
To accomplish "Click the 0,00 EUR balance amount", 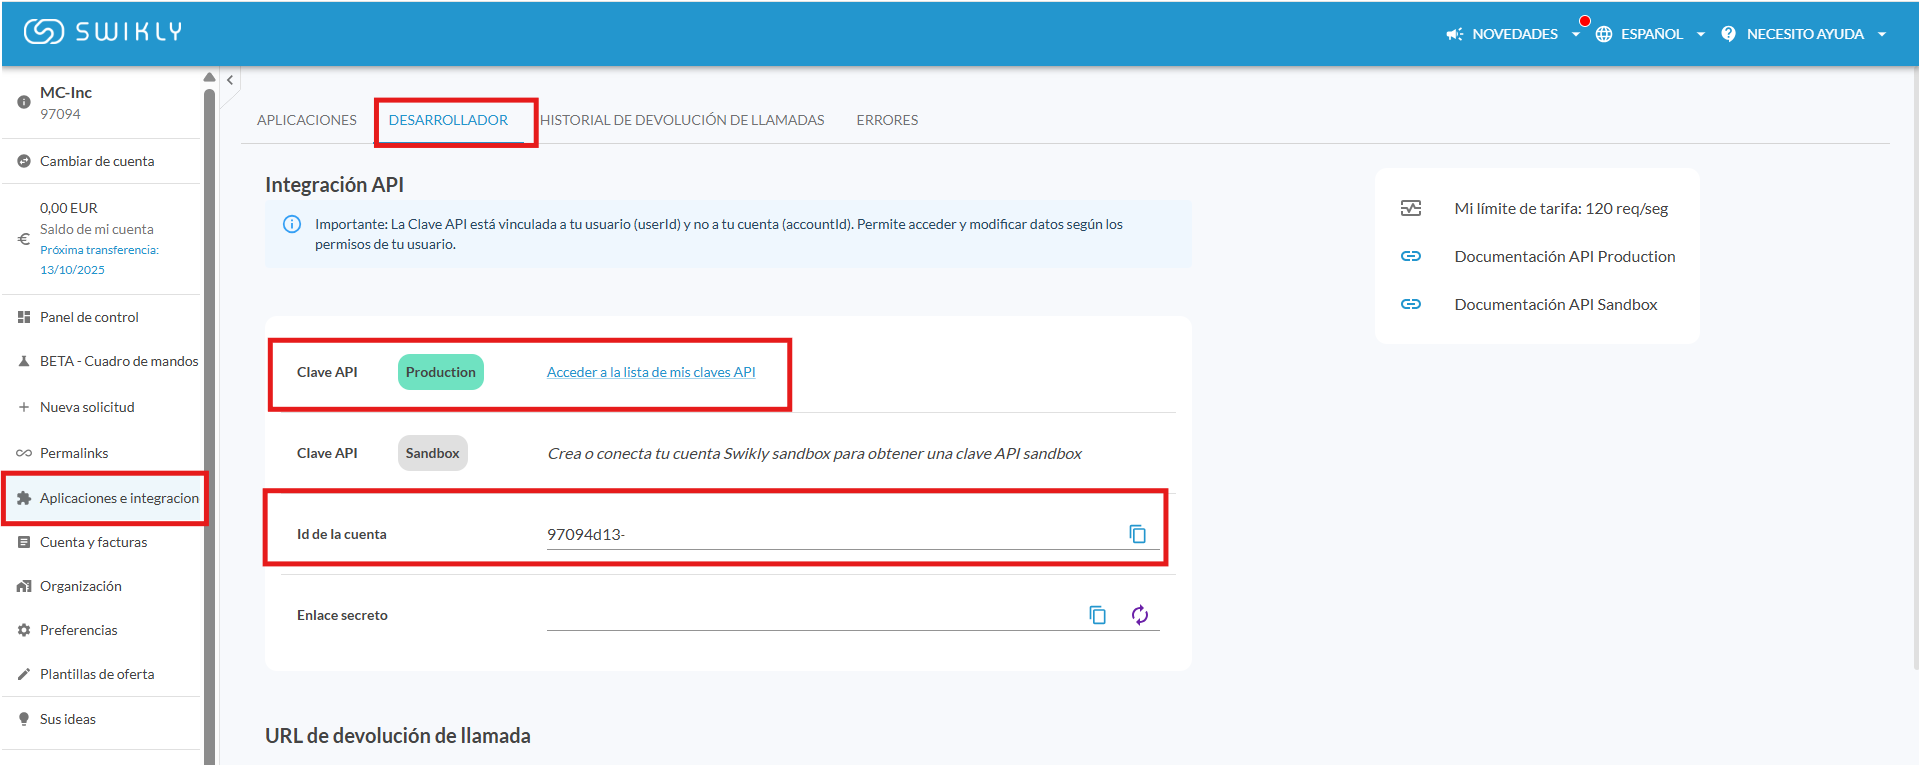I will (x=69, y=208).
